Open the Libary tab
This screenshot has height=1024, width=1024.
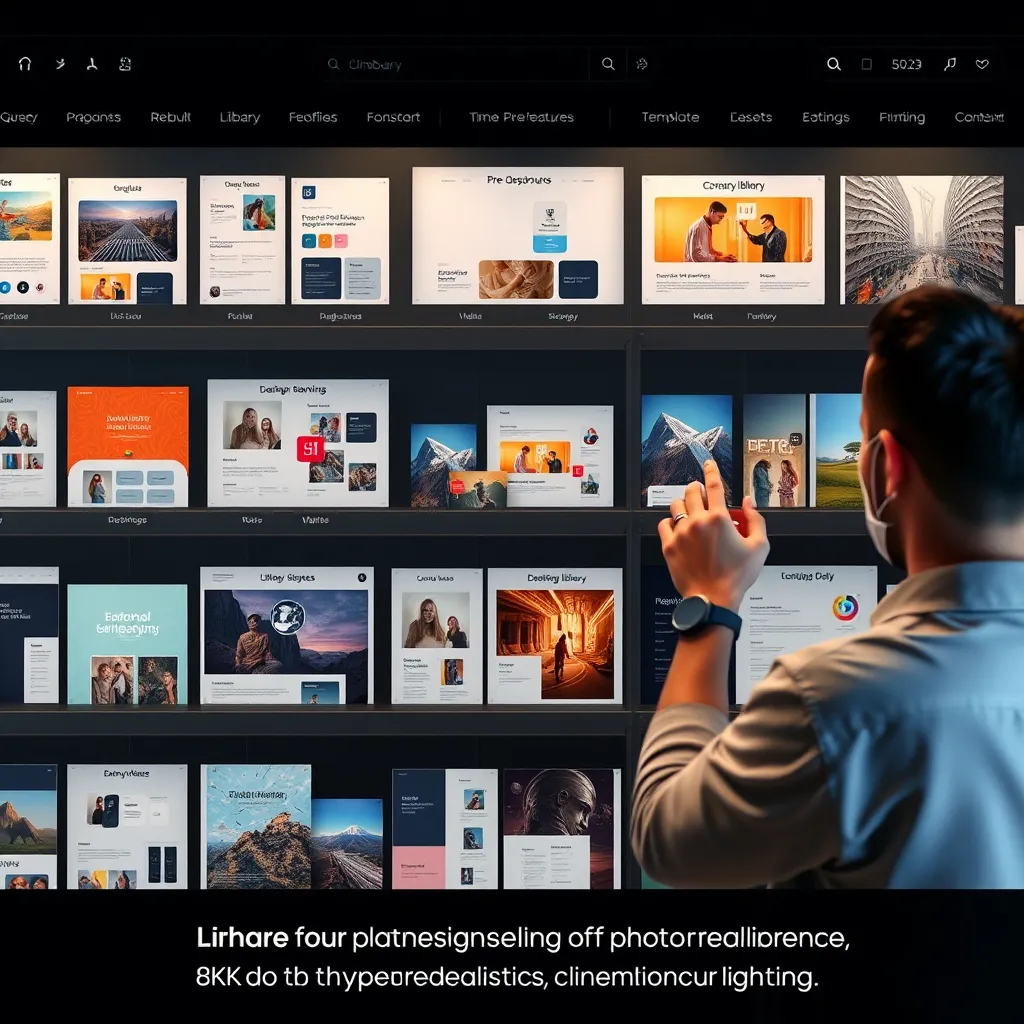(x=240, y=117)
